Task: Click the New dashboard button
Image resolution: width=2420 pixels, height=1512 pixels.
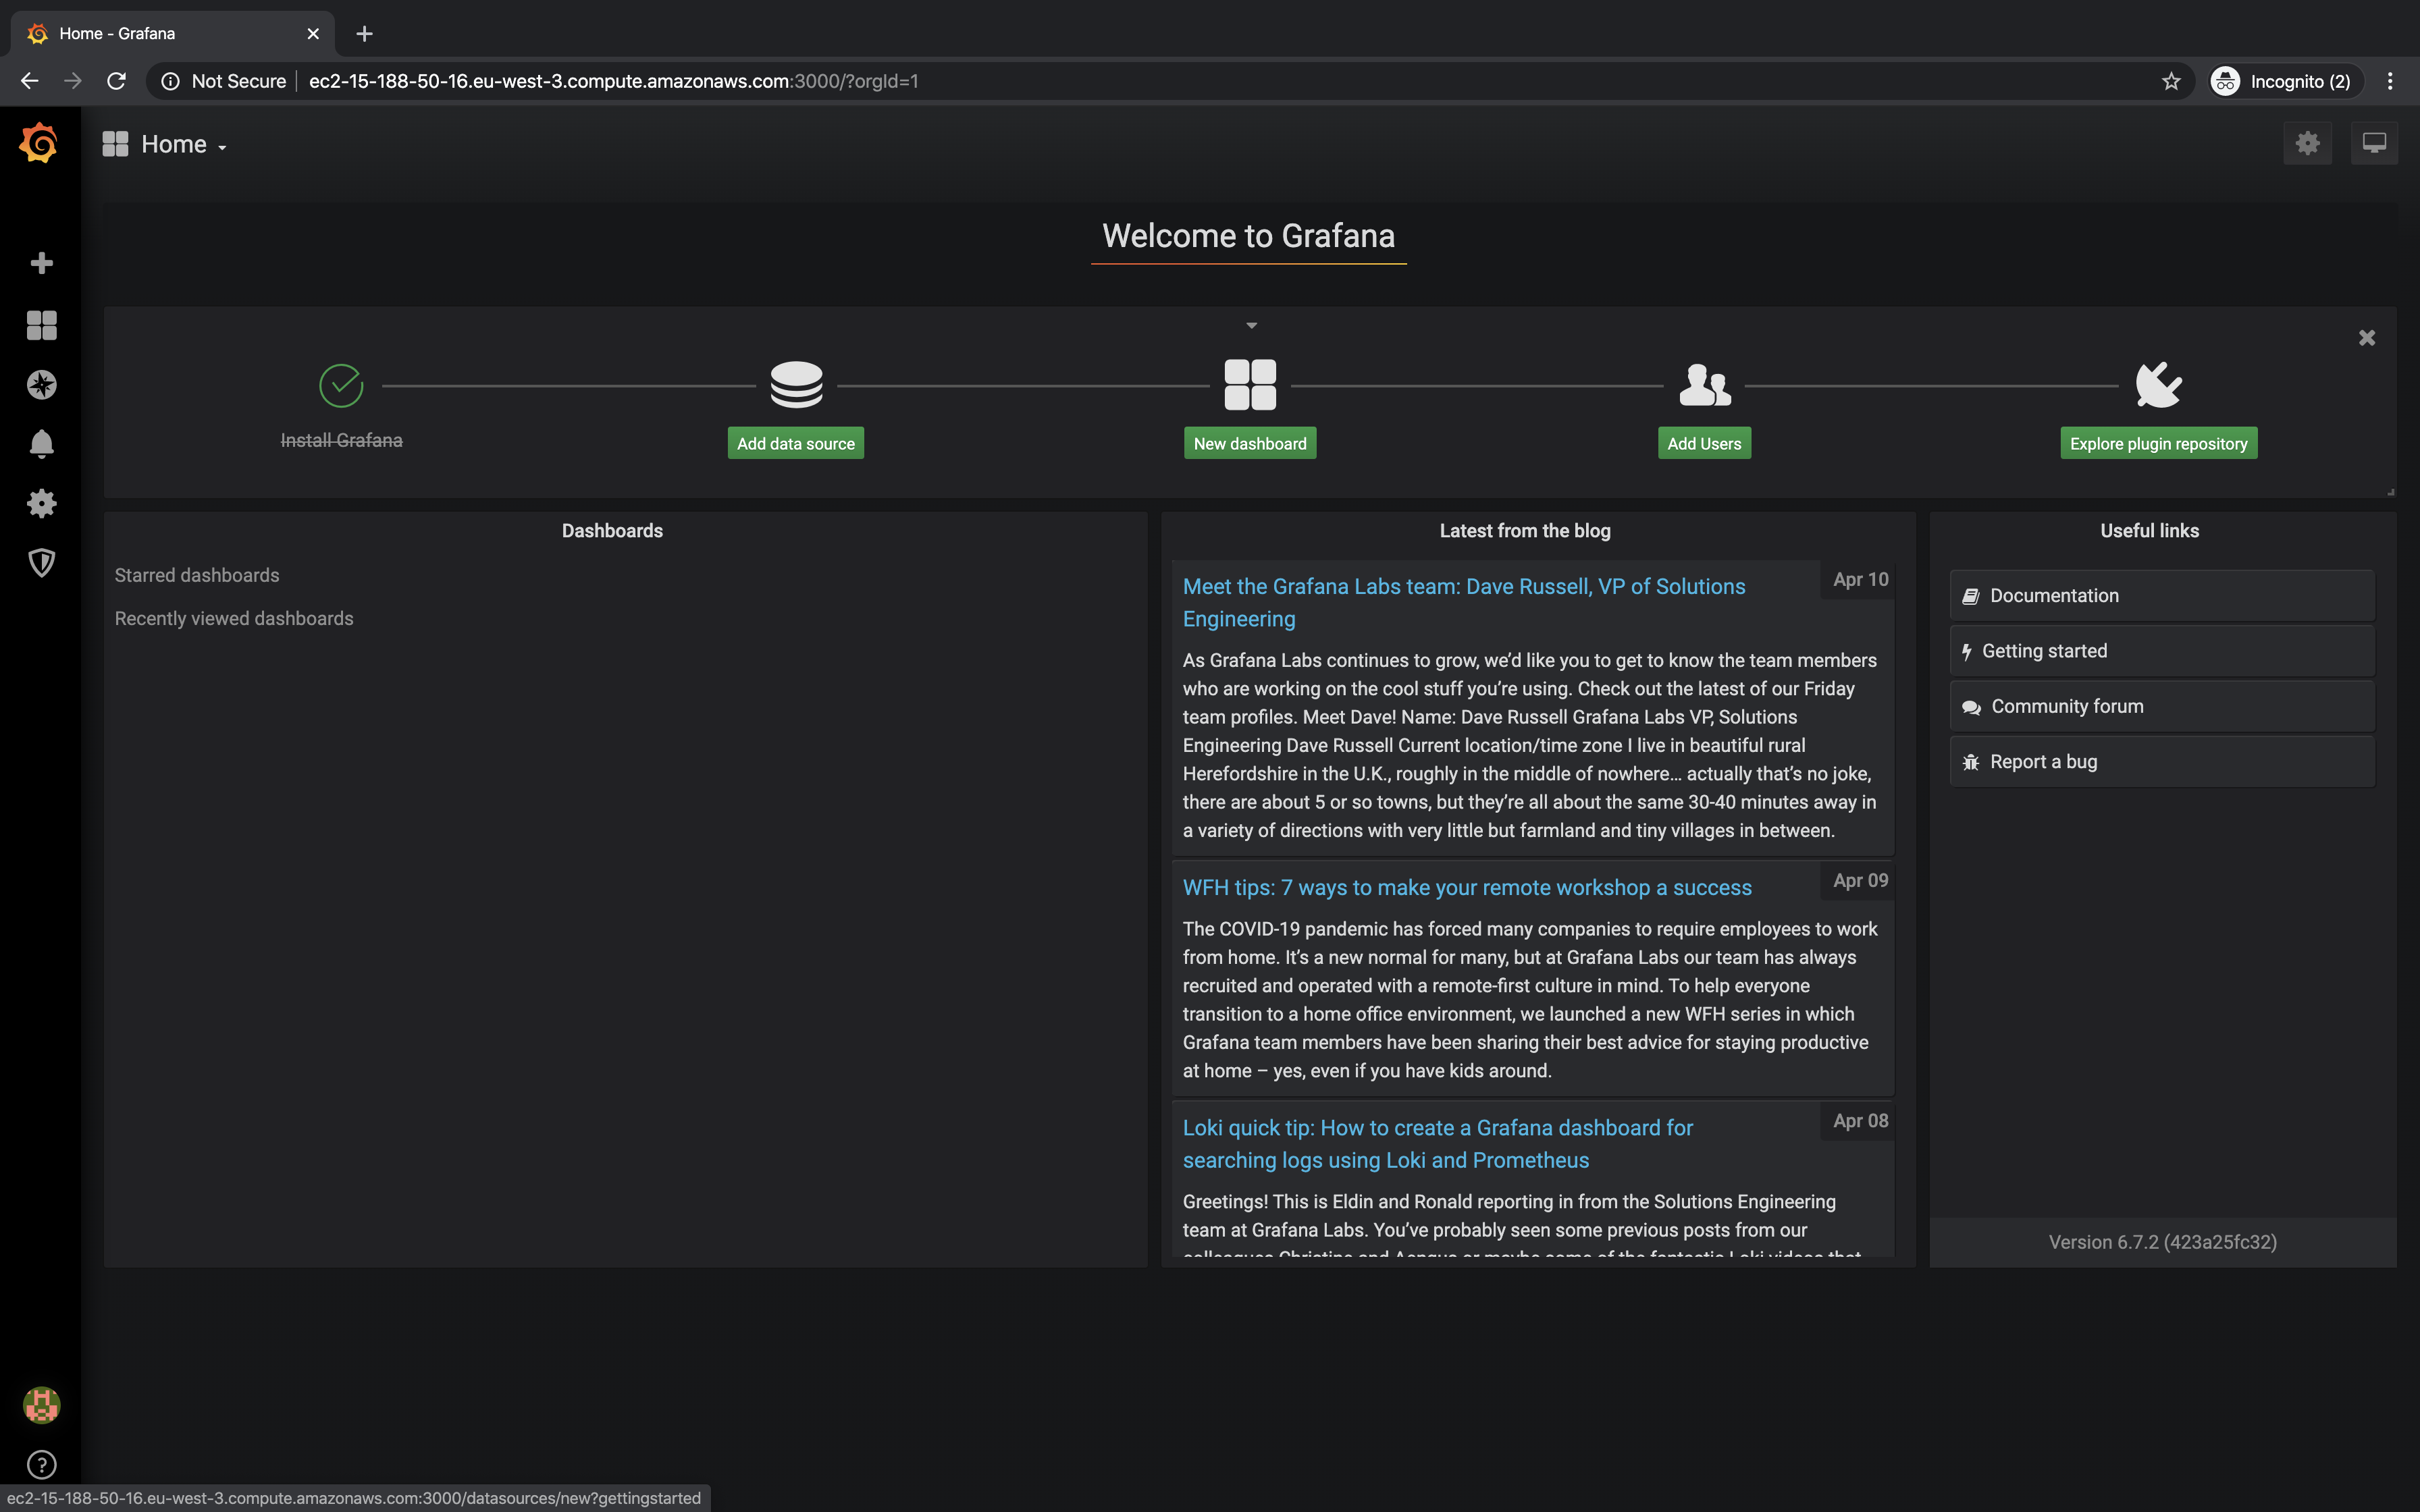Action: [1249, 443]
